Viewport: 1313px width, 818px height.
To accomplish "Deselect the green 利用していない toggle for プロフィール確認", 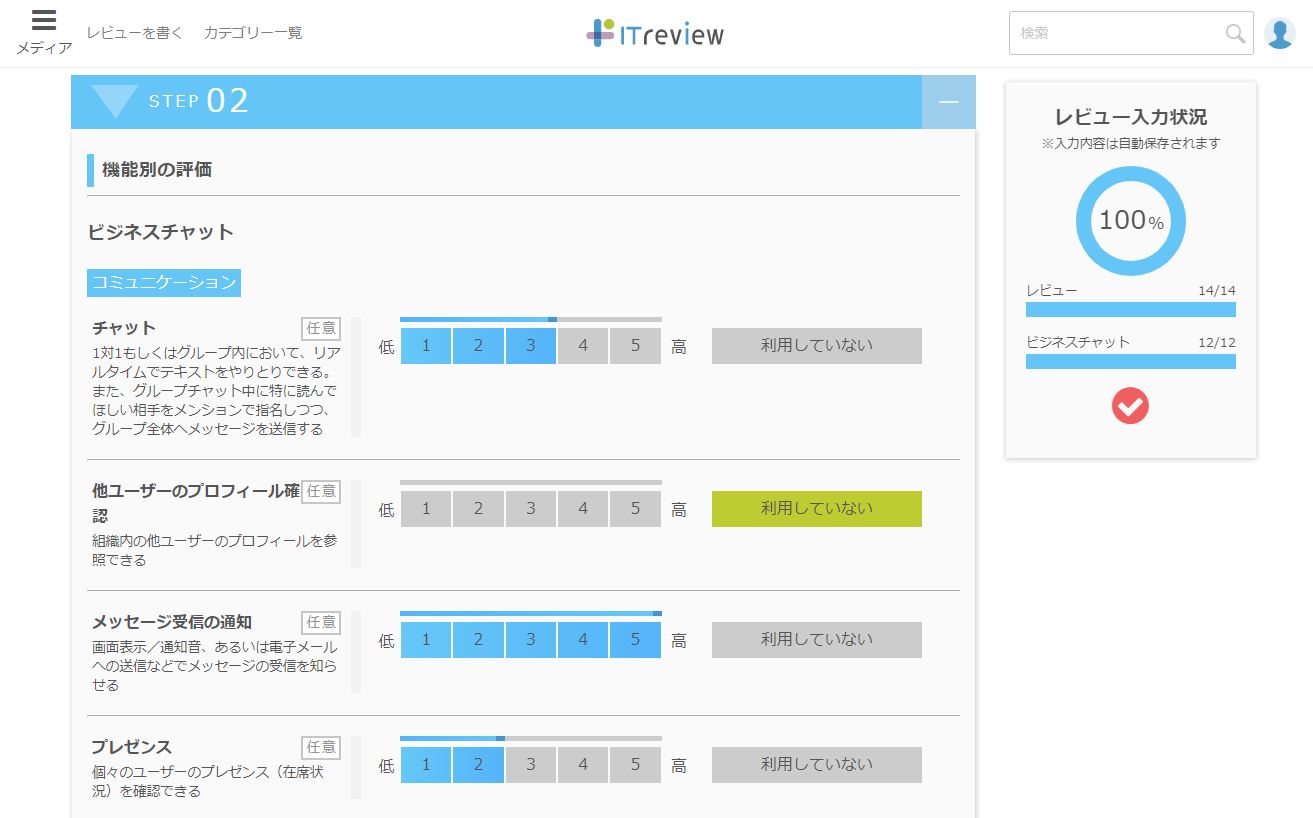I will (x=816, y=509).
